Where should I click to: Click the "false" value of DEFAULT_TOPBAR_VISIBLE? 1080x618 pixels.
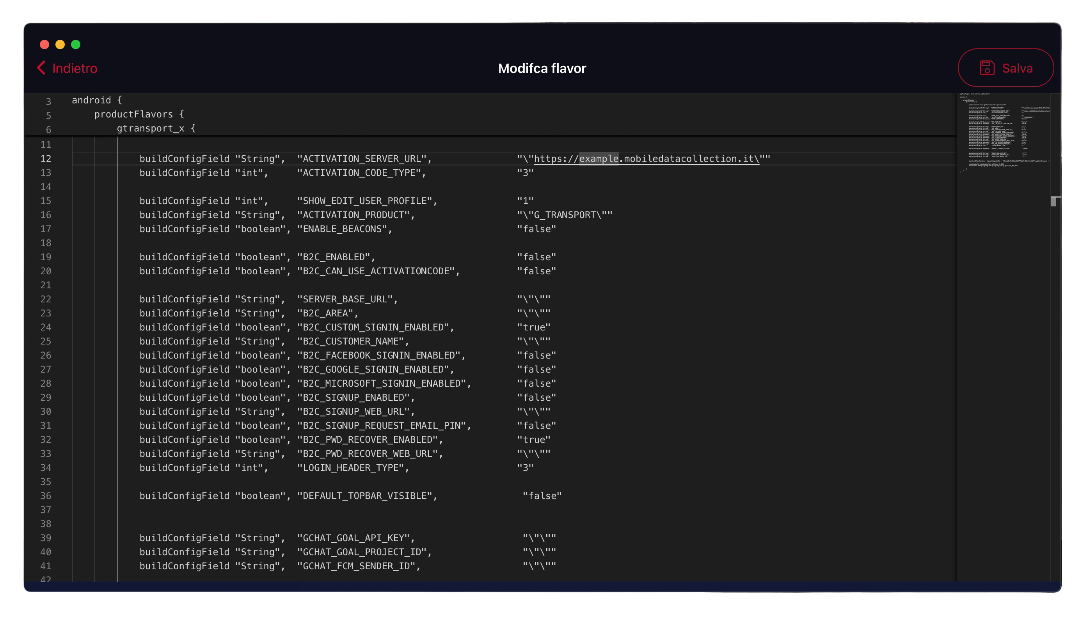(542, 496)
